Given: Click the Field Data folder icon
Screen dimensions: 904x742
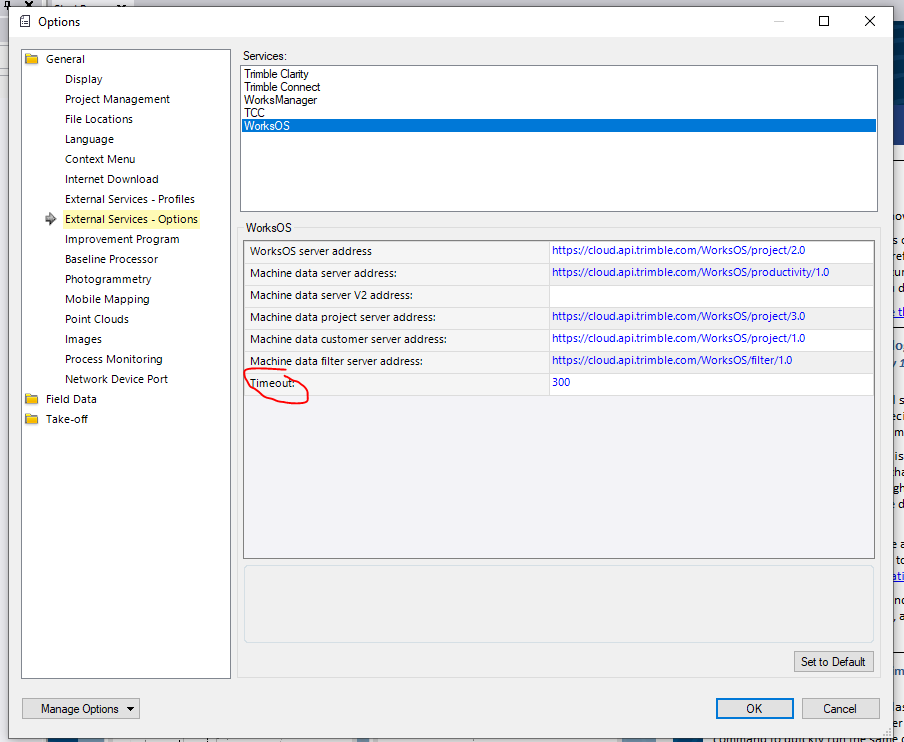Looking at the screenshot, I should click(x=32, y=399).
